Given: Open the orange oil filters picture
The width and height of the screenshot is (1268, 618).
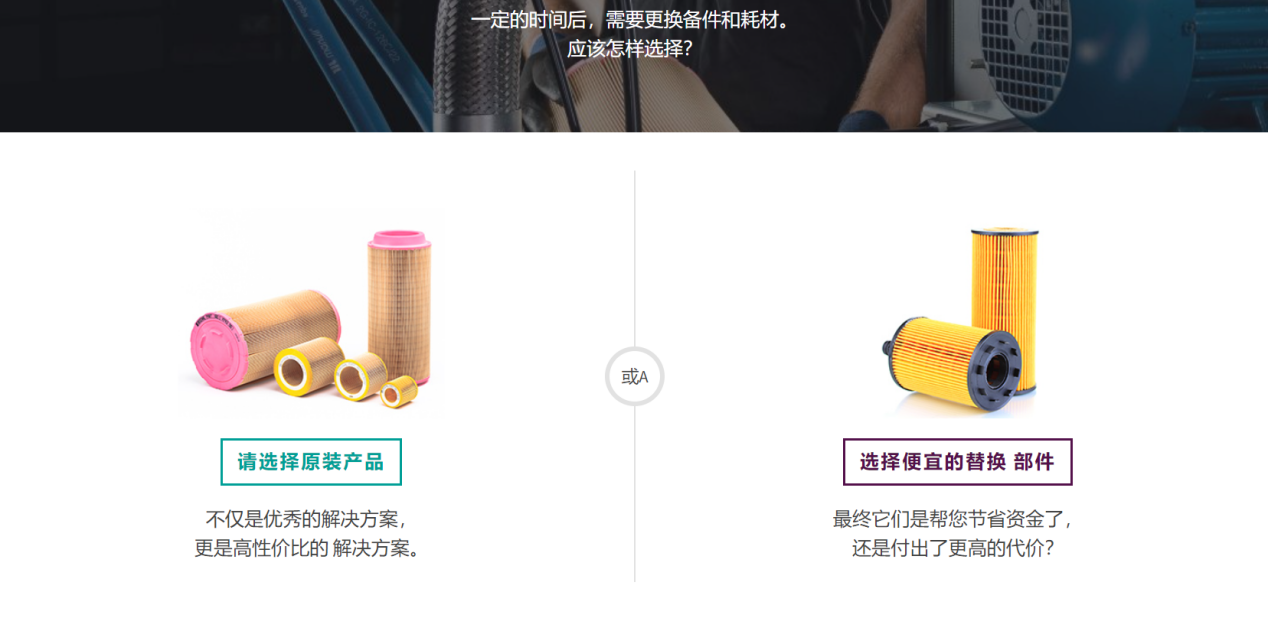Looking at the screenshot, I should (x=960, y=320).
